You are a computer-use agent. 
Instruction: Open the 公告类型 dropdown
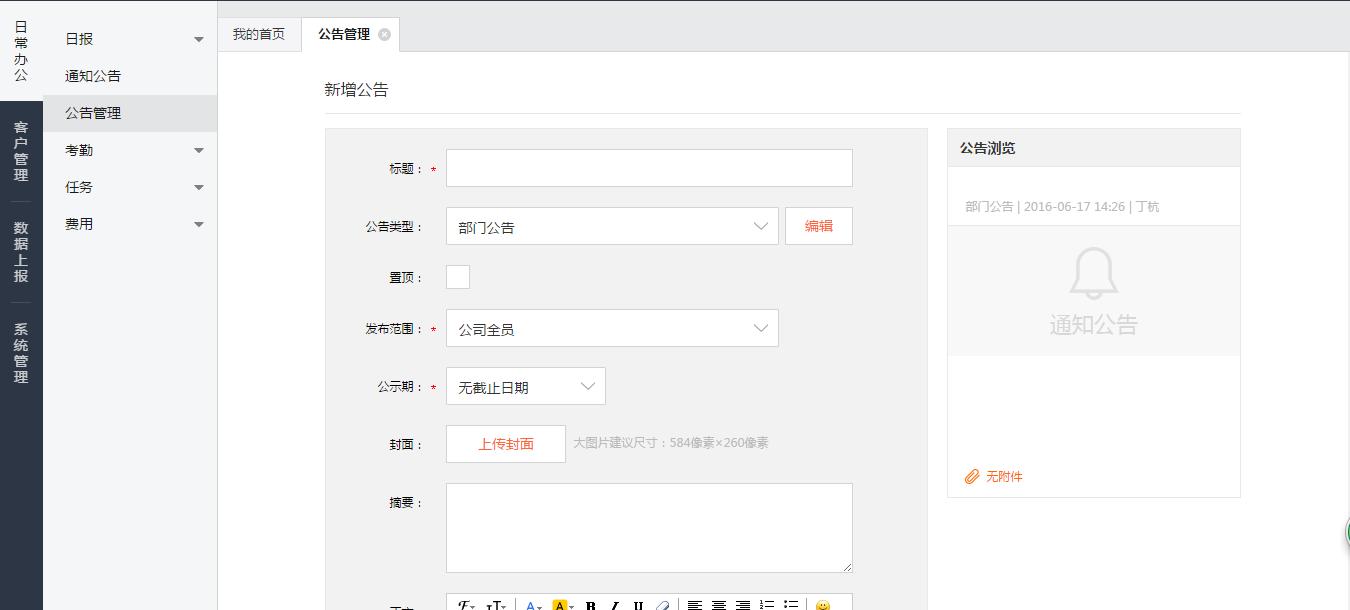click(x=612, y=227)
